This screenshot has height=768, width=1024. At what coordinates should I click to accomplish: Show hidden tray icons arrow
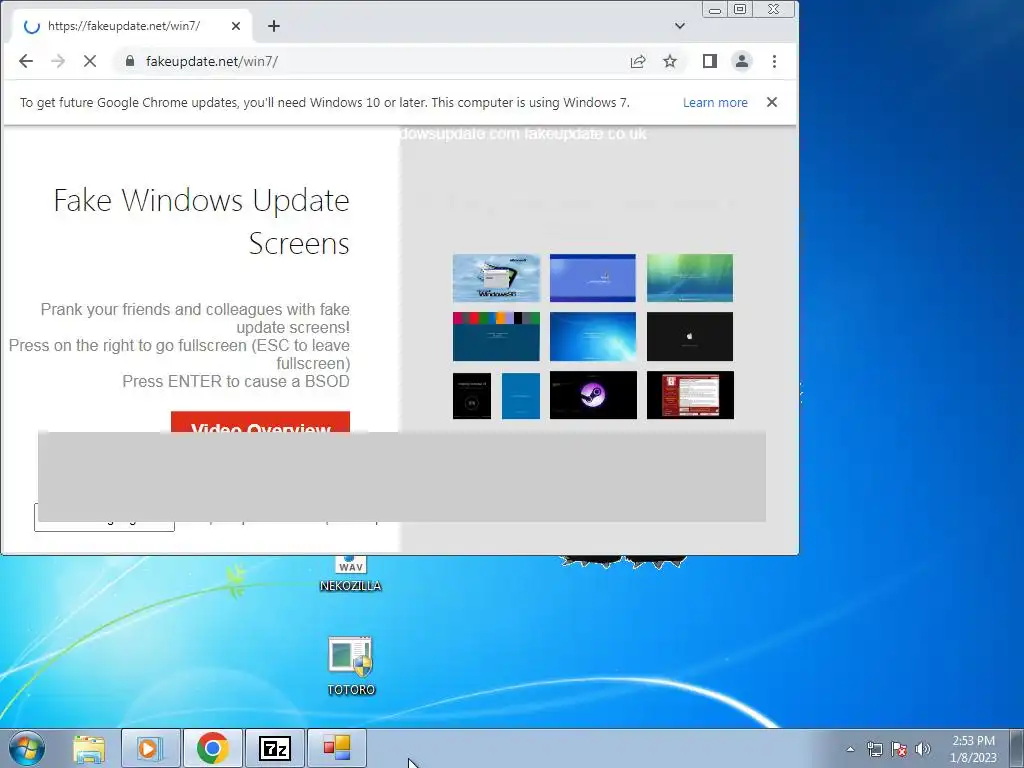[x=850, y=749]
